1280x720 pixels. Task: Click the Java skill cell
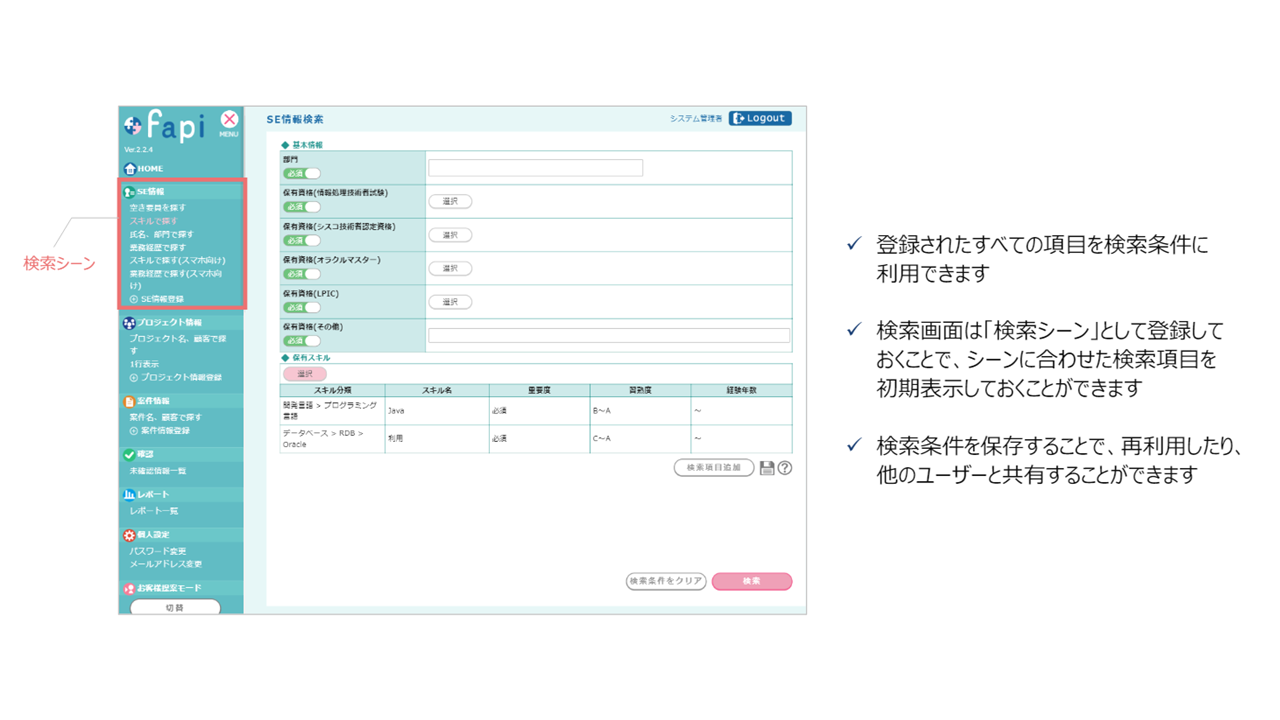[437, 411]
